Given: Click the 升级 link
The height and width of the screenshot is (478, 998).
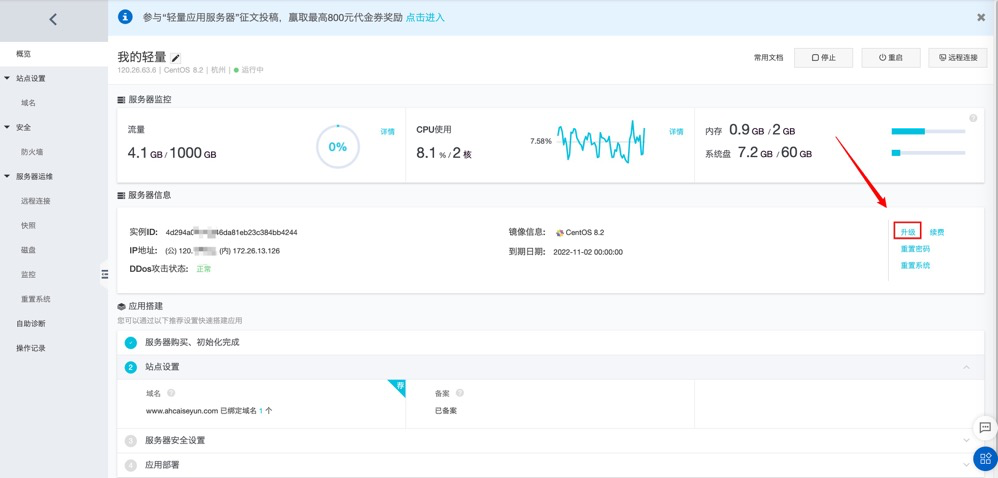Looking at the screenshot, I should point(908,232).
